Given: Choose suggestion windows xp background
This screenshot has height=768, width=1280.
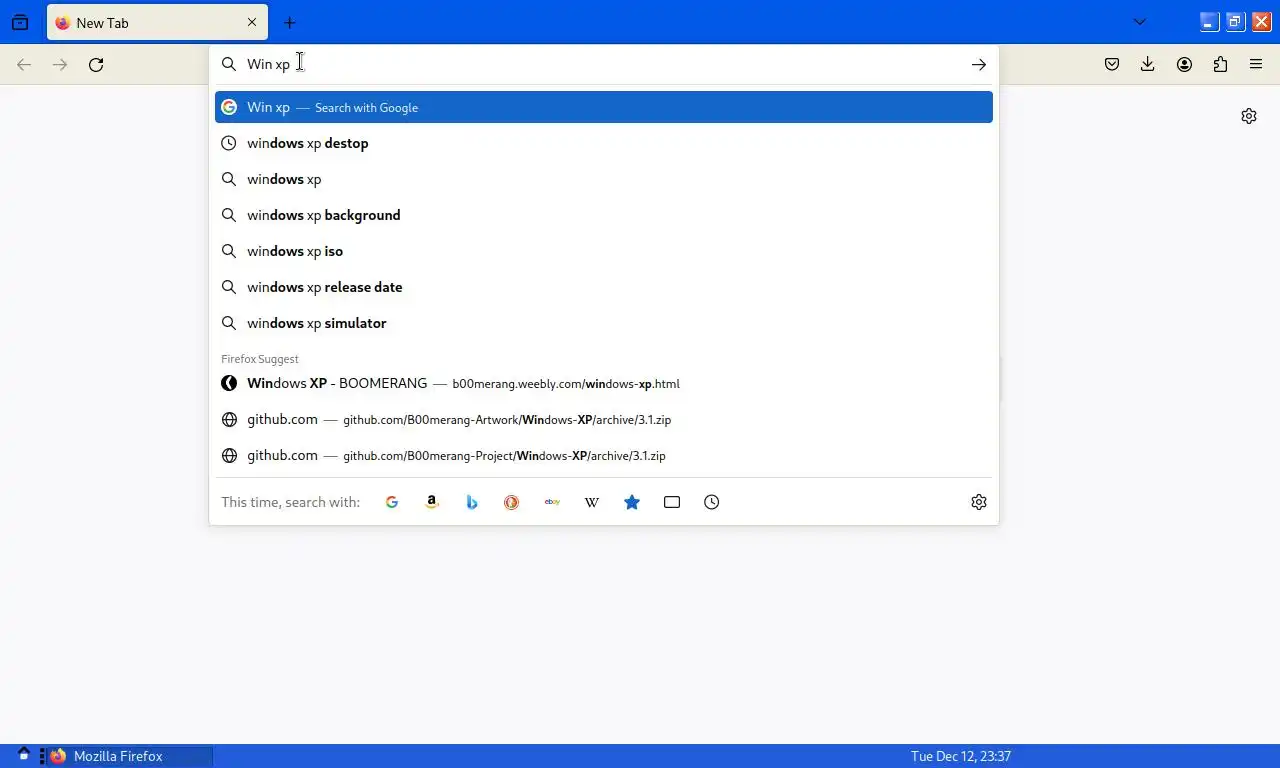Looking at the screenshot, I should coord(604,215).
